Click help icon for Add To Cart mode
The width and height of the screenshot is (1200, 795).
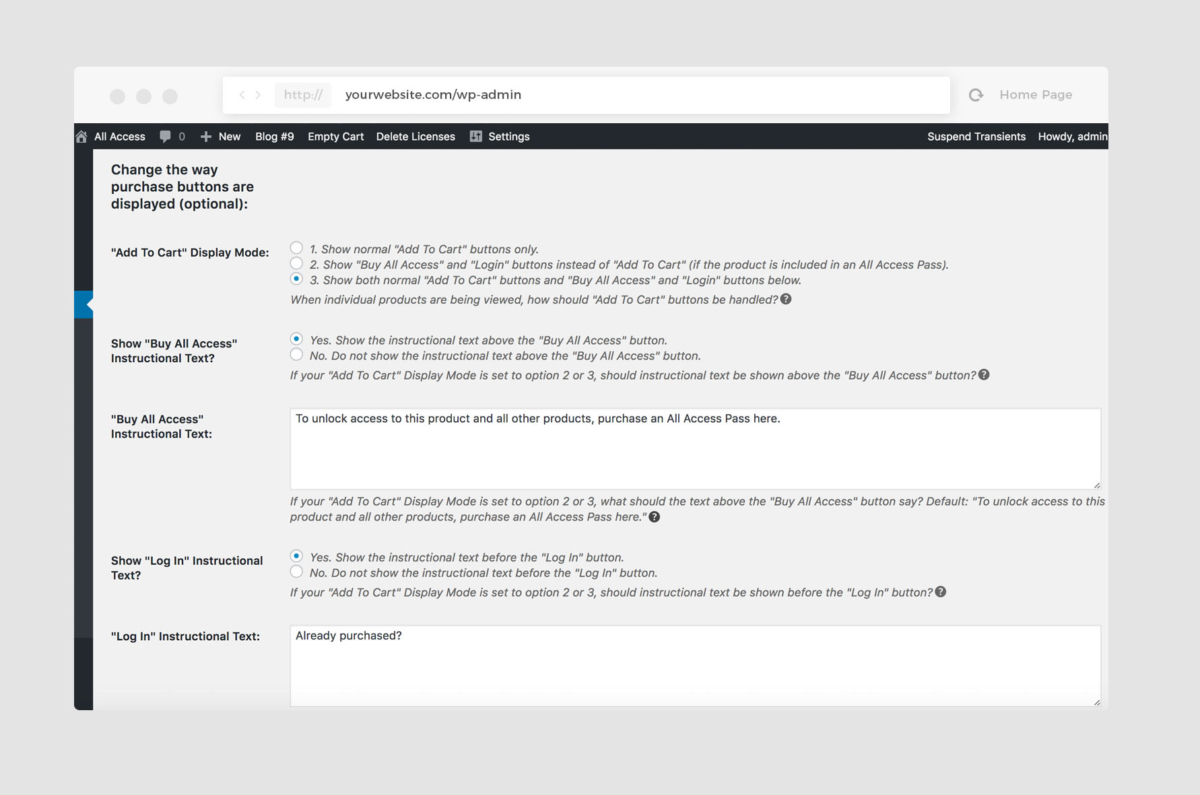click(x=786, y=299)
